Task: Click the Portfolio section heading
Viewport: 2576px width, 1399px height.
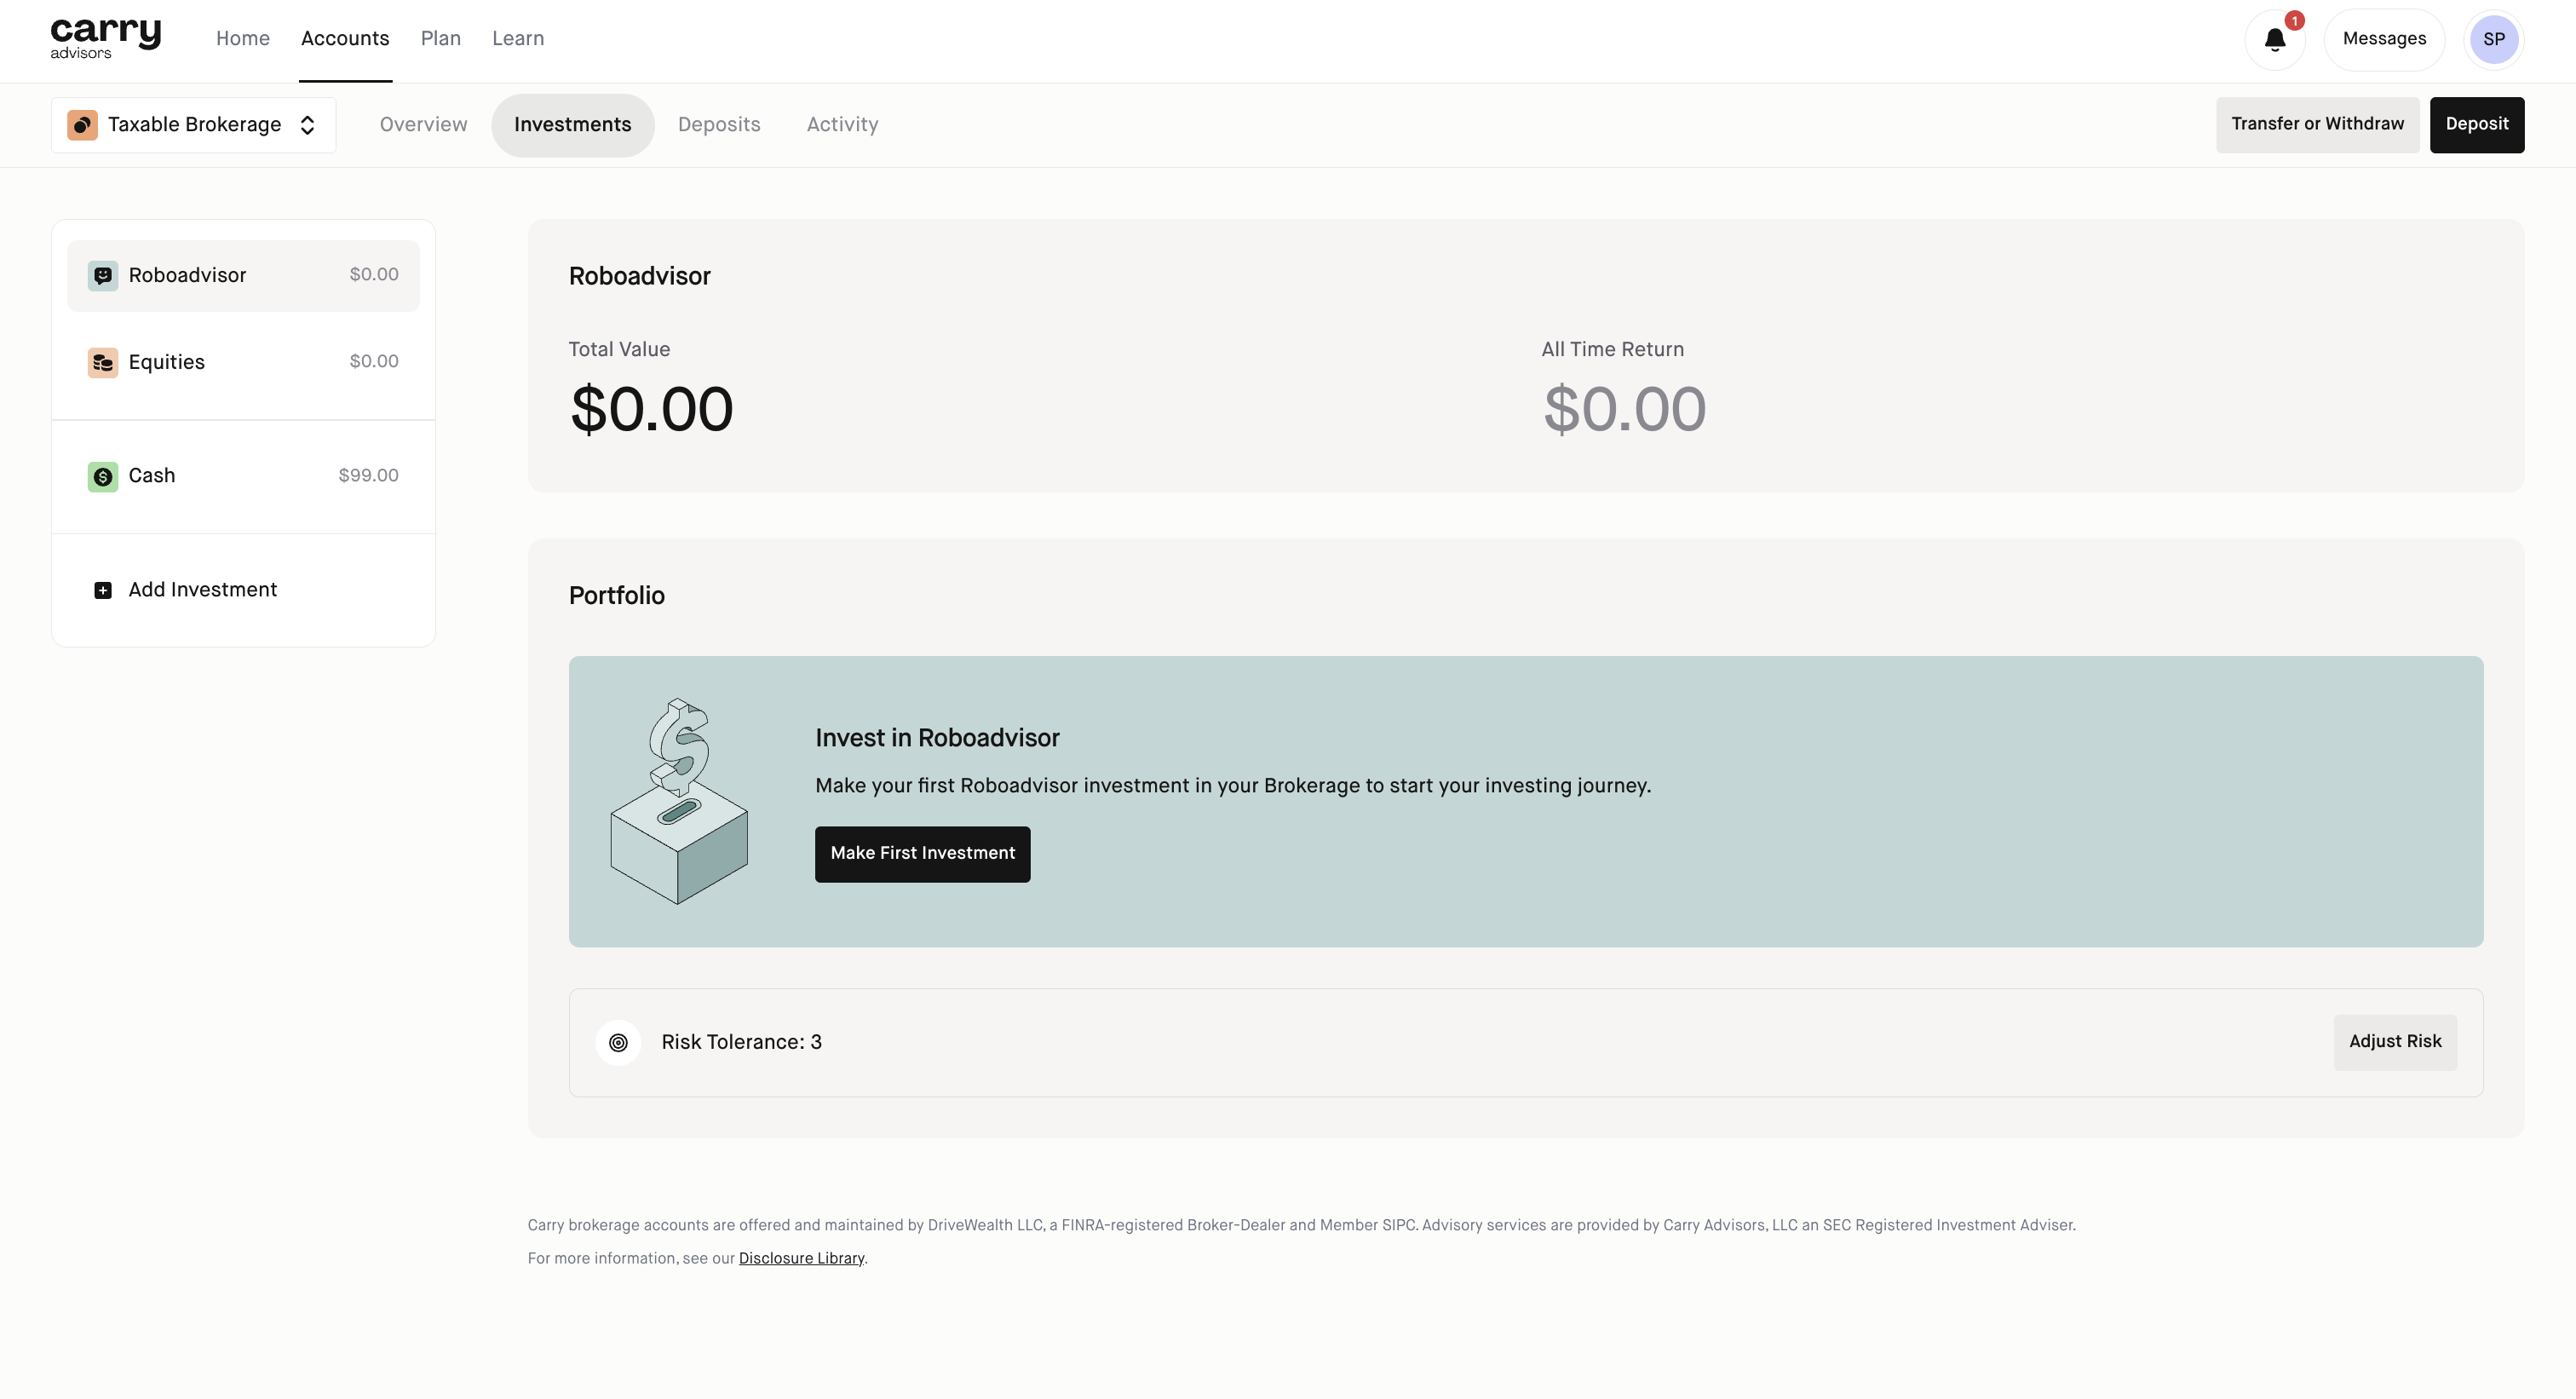Action: pos(616,596)
